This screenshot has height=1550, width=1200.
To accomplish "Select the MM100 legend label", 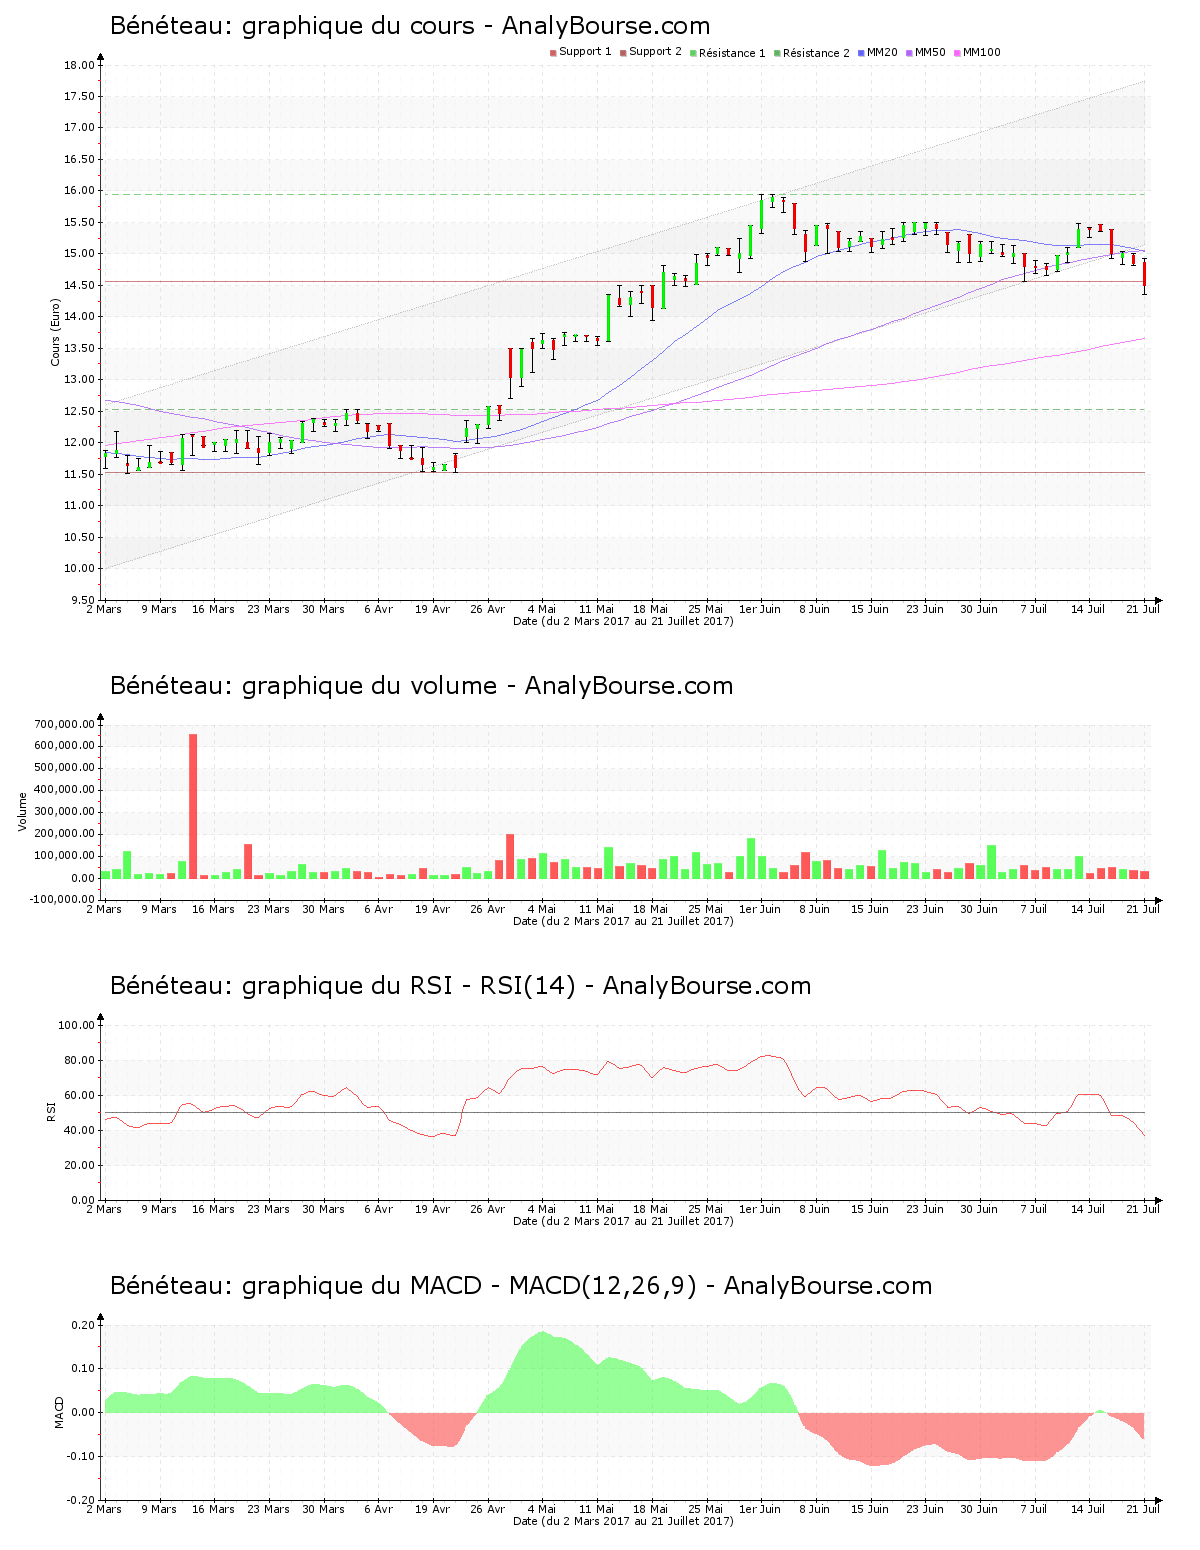I will [981, 52].
